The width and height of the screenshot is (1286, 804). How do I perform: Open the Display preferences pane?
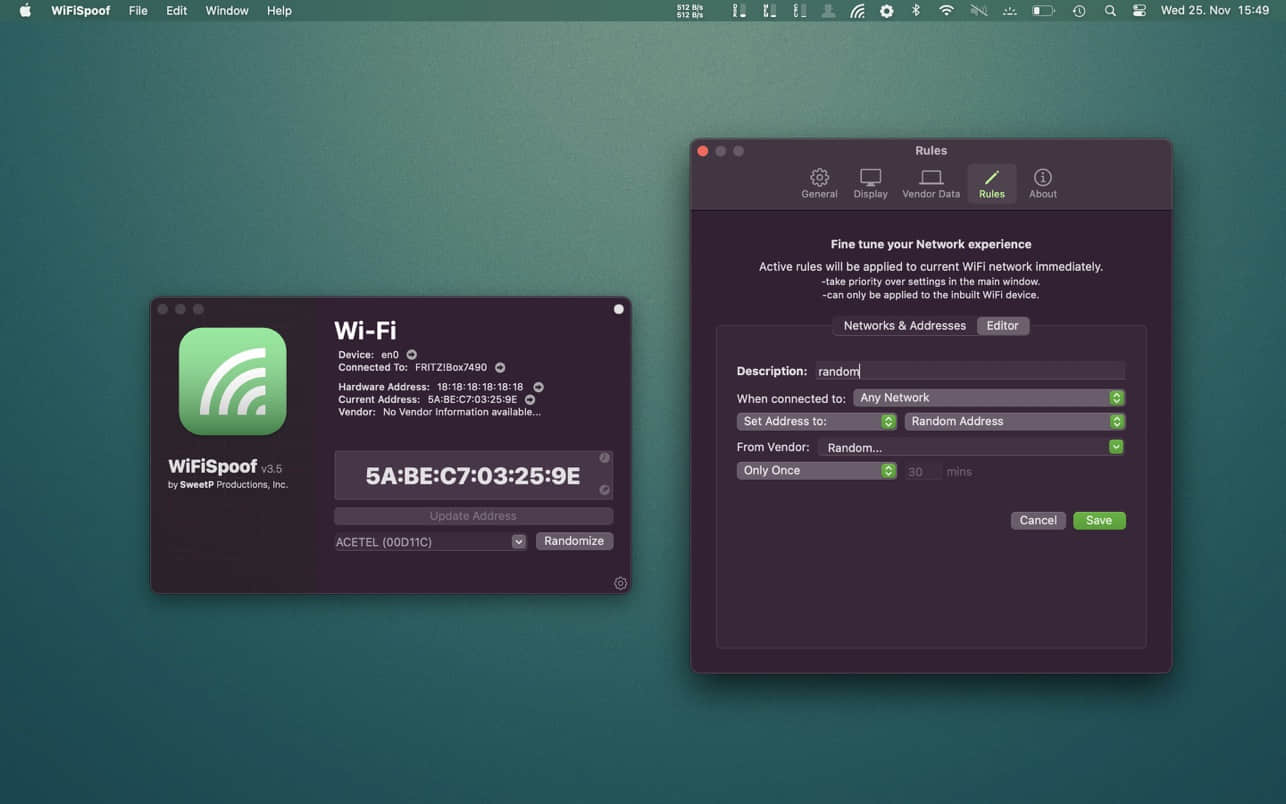click(870, 182)
